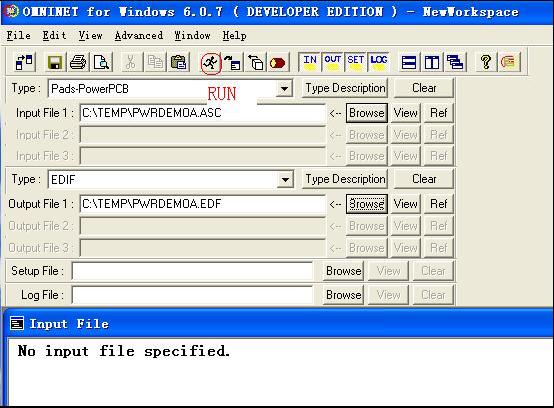Click Type Description for EDIF output
554x408 pixels.
(345, 179)
